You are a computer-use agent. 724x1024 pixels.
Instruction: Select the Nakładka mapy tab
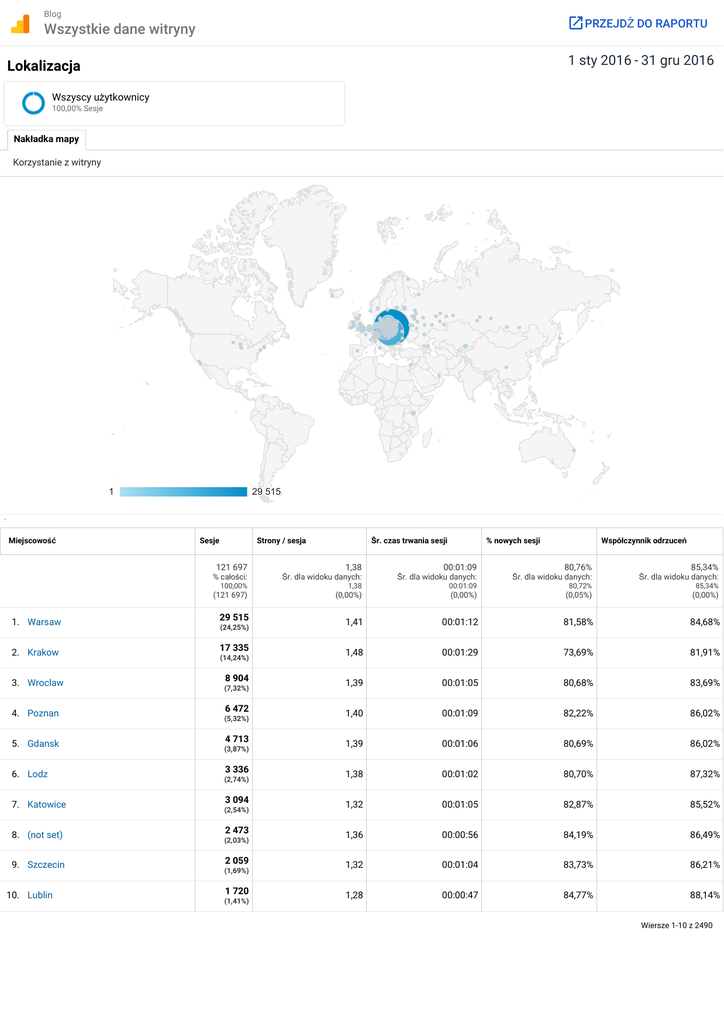coord(46,139)
